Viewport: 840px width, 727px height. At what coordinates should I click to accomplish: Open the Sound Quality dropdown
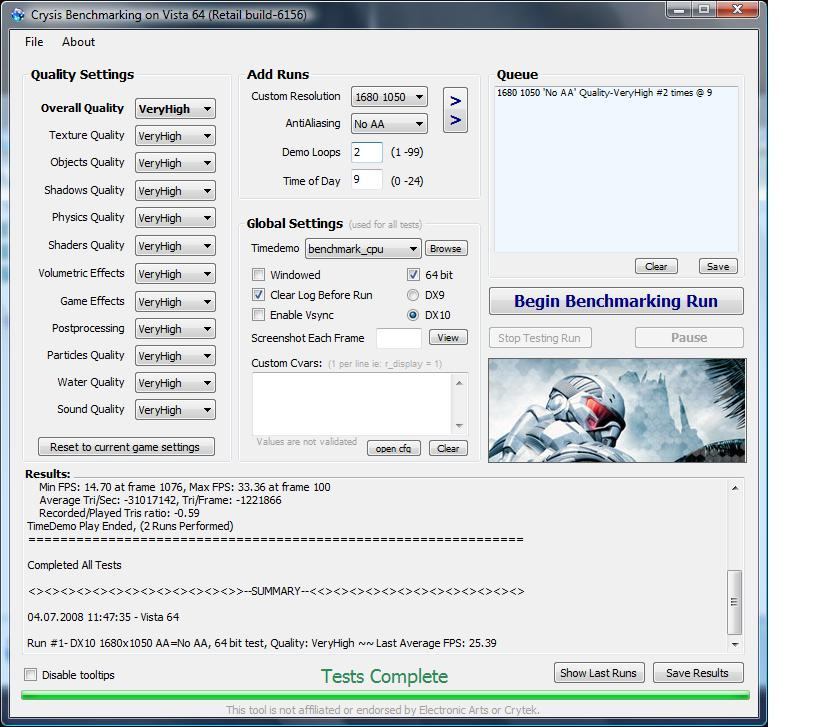[x=175, y=410]
